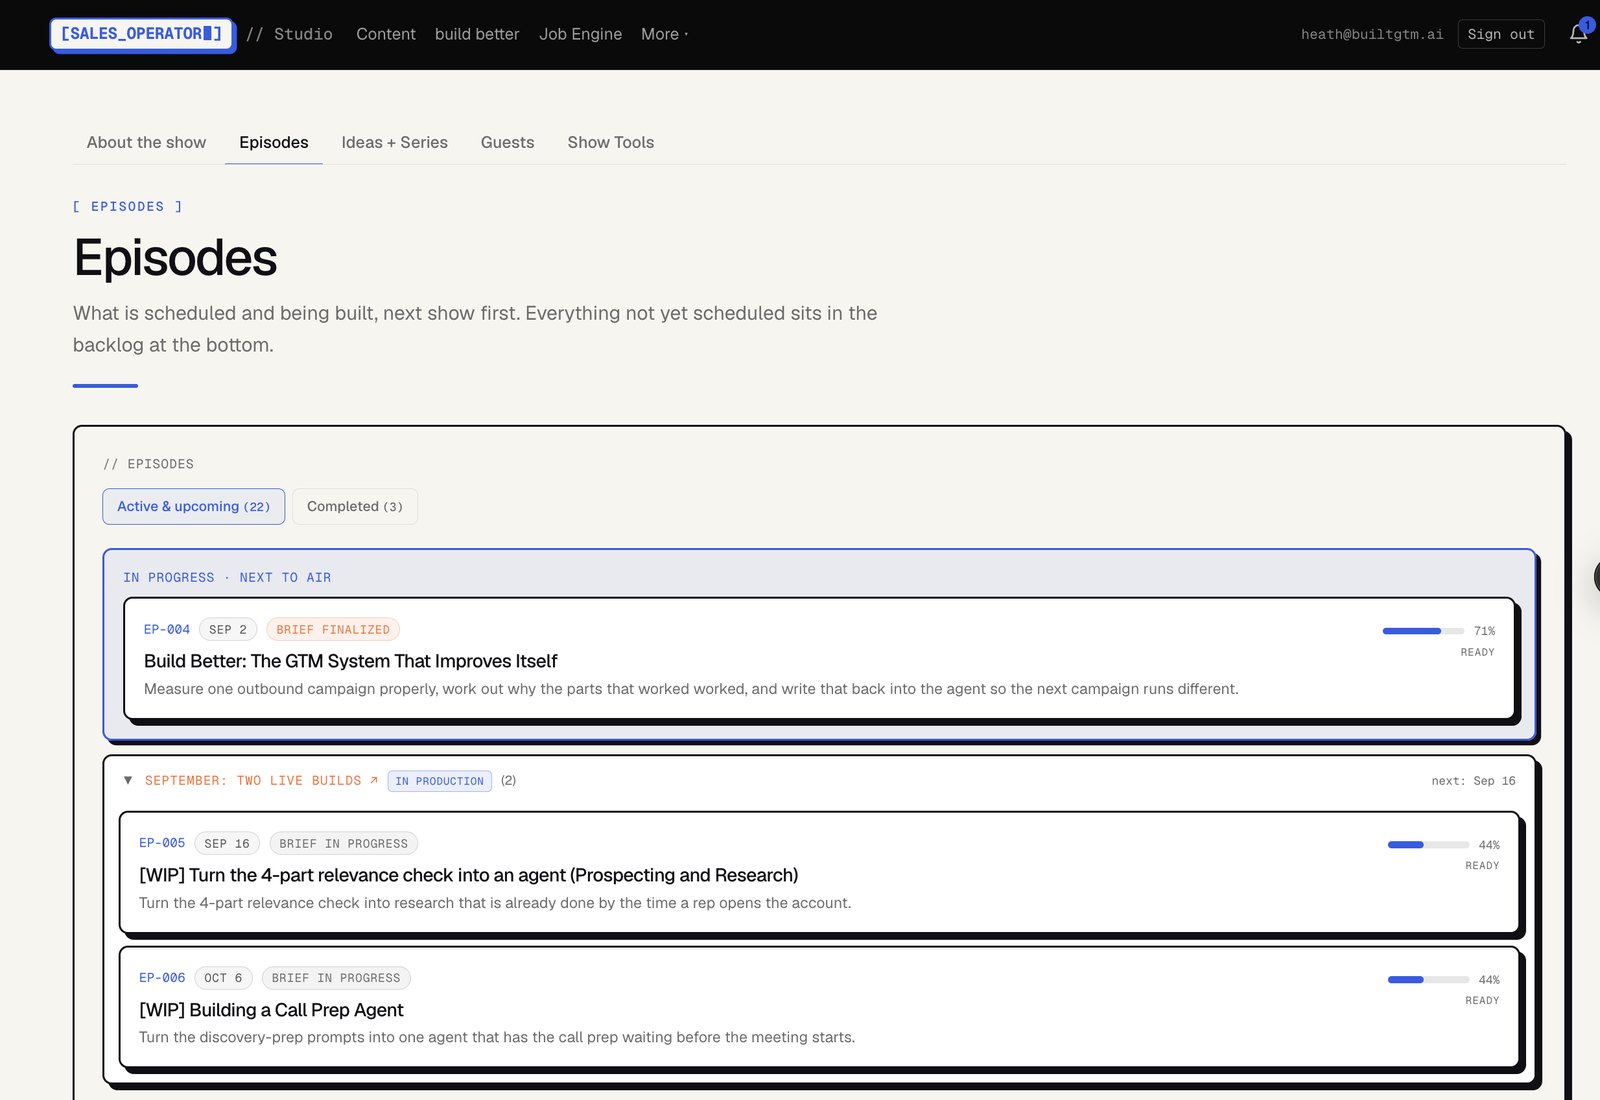Show Completed (3) episodes

click(x=355, y=506)
